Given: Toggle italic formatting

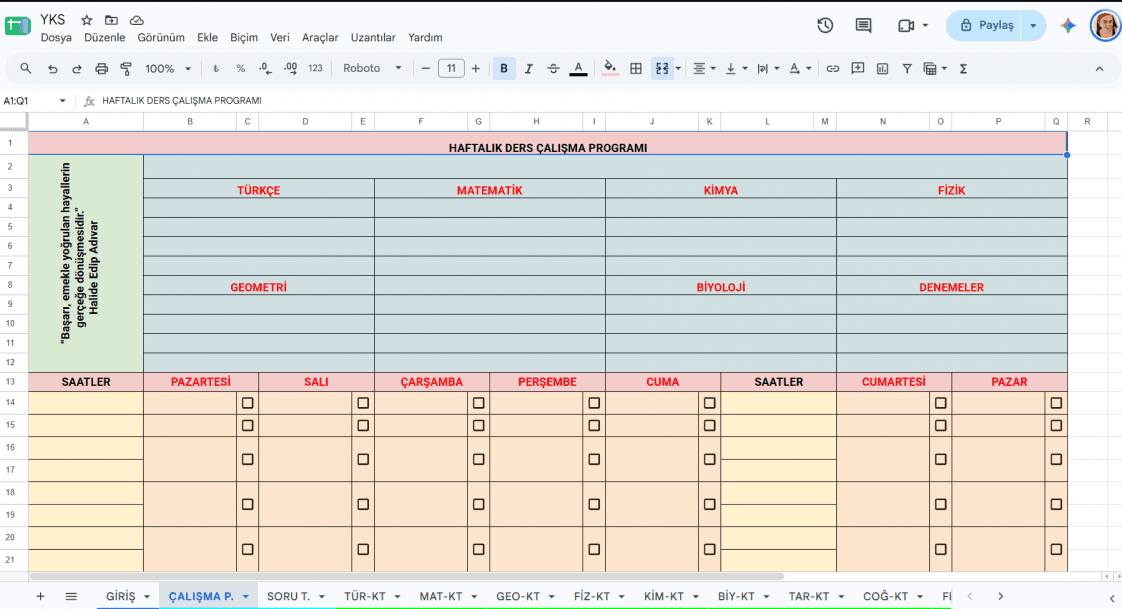Looking at the screenshot, I should 529,69.
